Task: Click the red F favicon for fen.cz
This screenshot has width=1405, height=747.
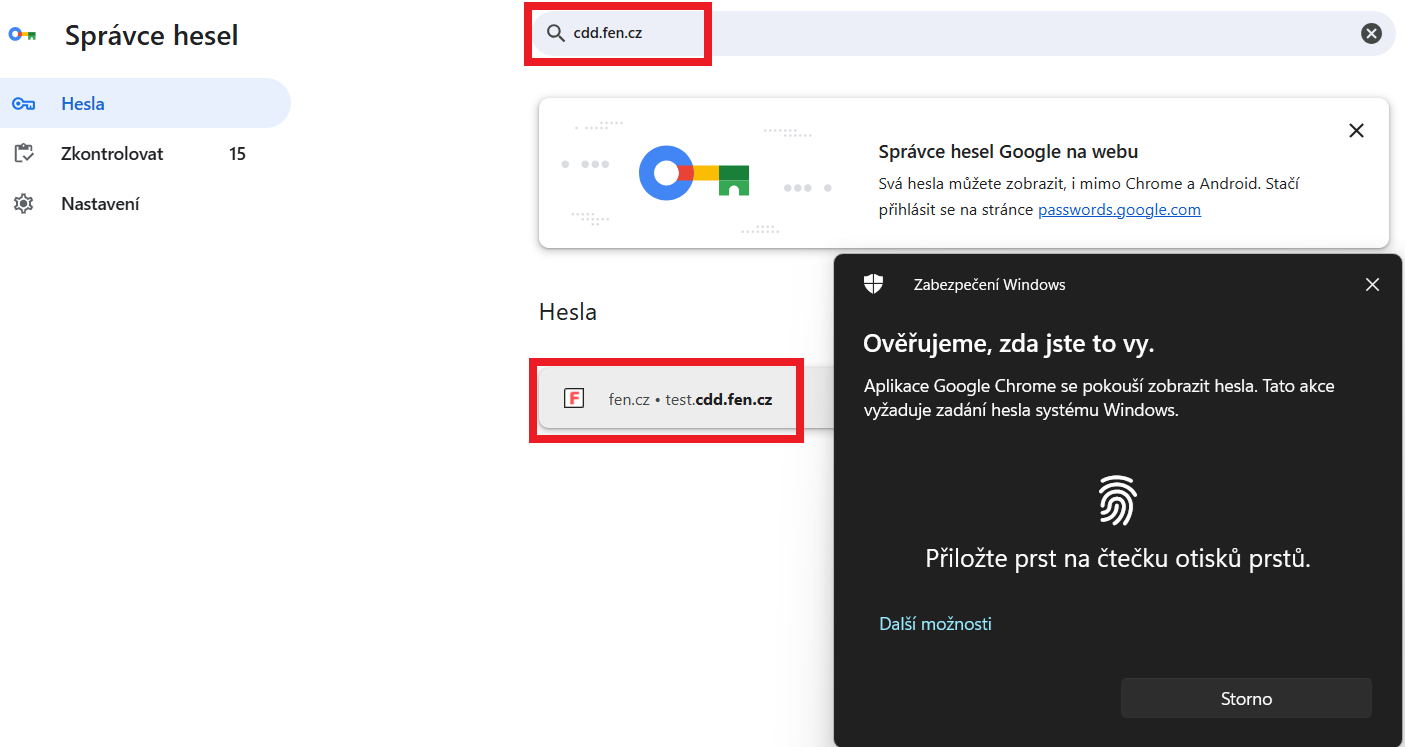Action: 574,399
